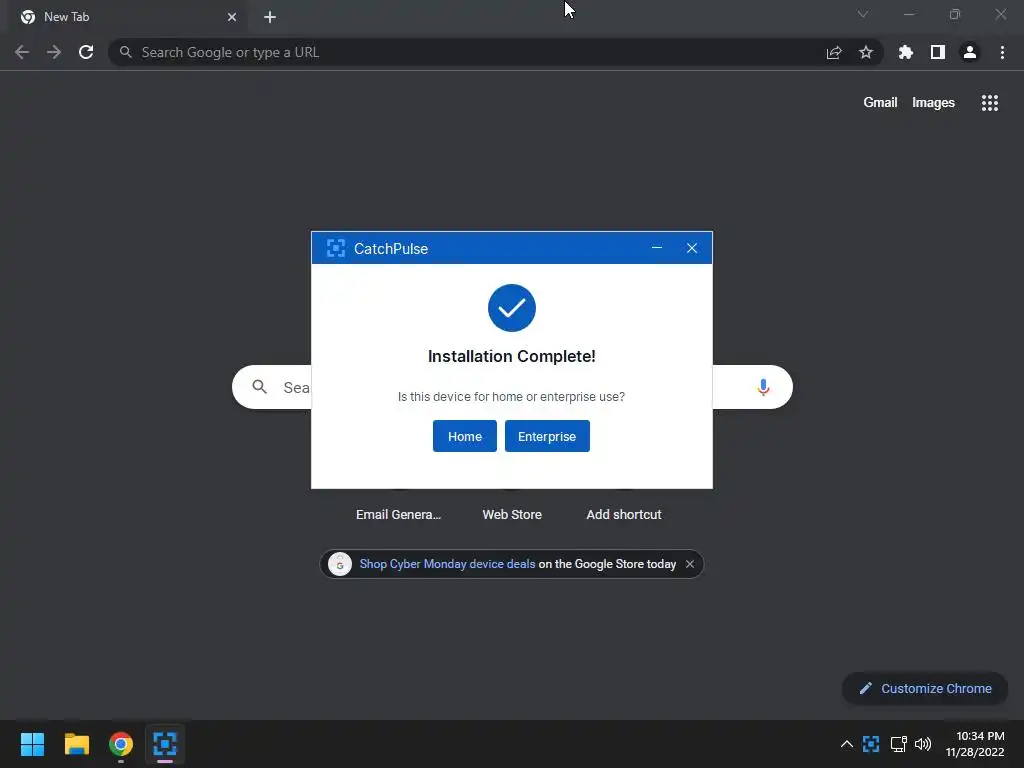Select the New Tab tab
The width and height of the screenshot is (1024, 768).
[127, 17]
